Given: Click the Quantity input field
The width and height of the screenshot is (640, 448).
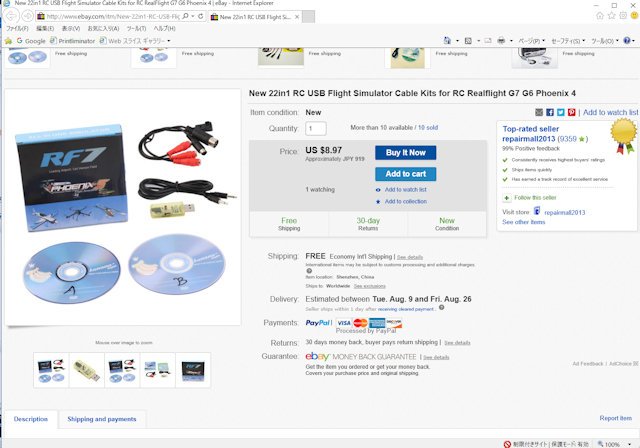Looking at the screenshot, I should (x=316, y=129).
